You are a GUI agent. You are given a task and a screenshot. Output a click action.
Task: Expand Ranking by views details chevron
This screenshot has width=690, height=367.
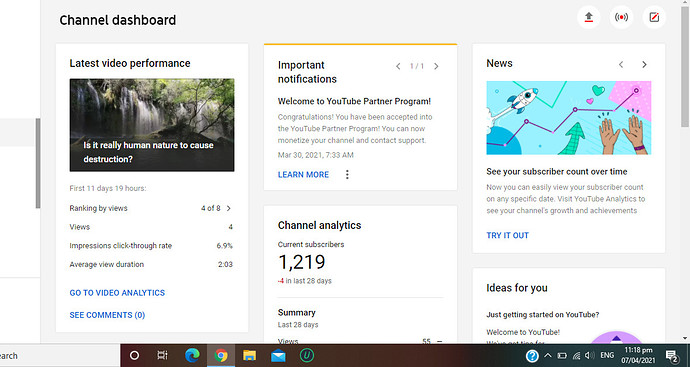click(x=229, y=208)
